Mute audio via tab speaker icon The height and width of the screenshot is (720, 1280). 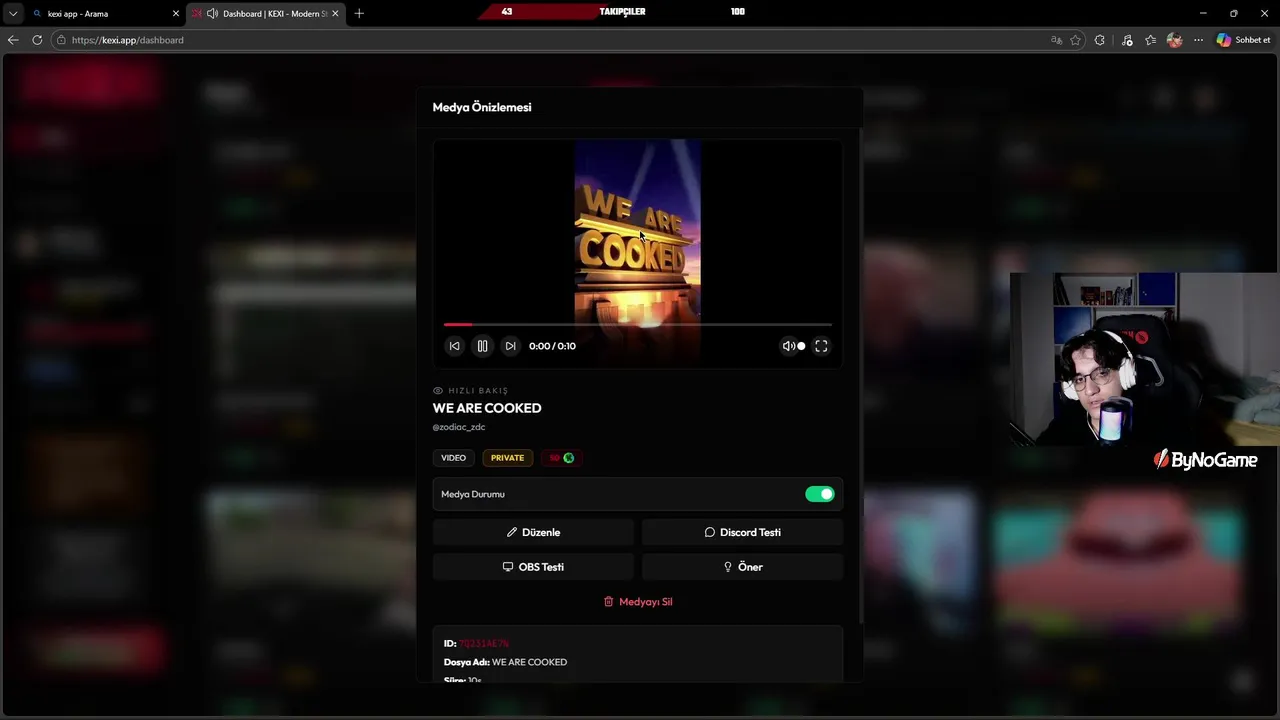click(x=212, y=14)
